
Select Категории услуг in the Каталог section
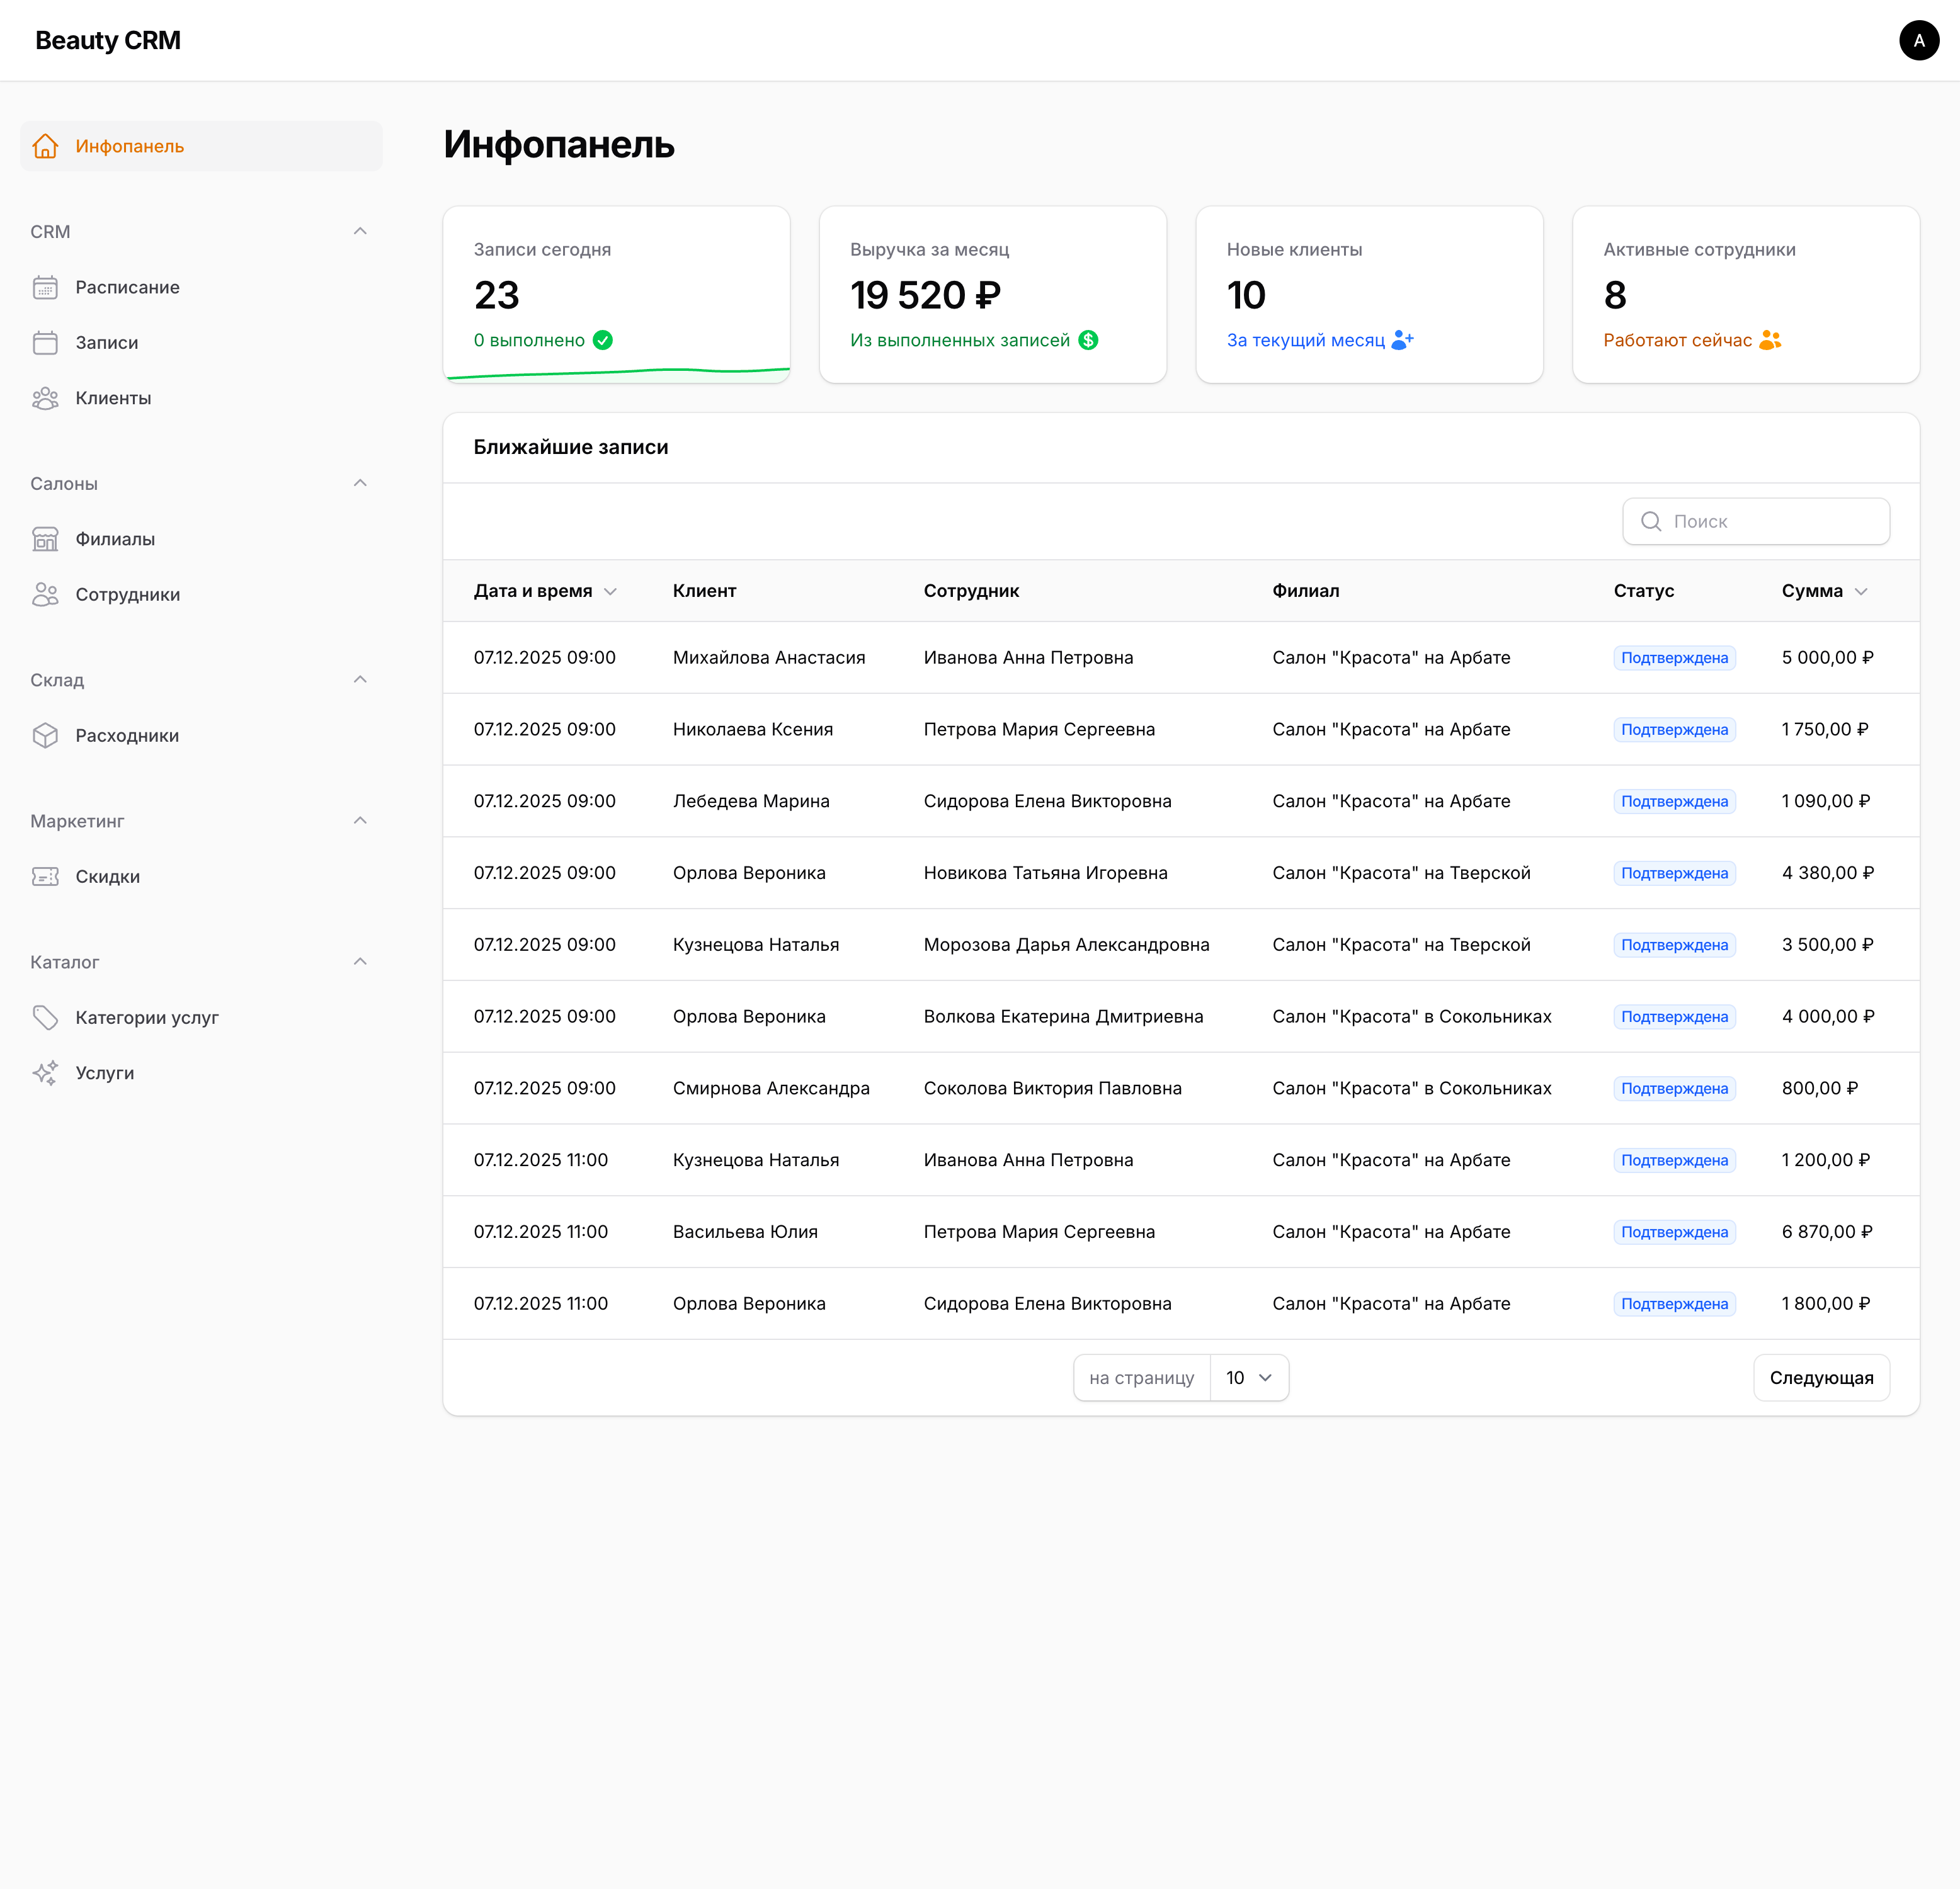tap(147, 1017)
